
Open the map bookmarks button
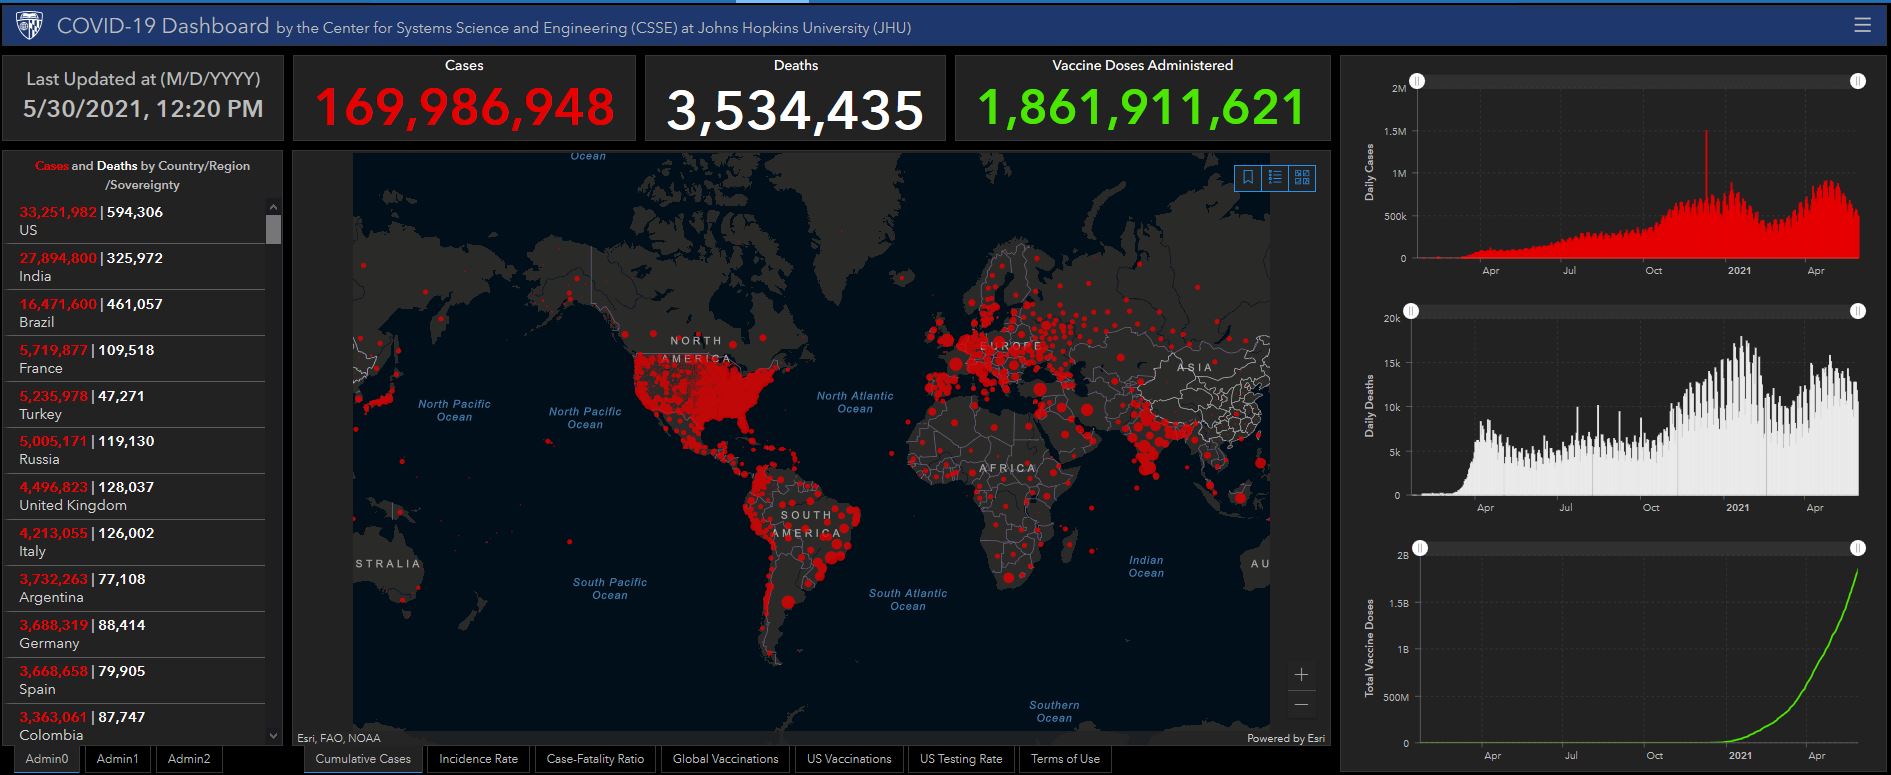click(1248, 178)
